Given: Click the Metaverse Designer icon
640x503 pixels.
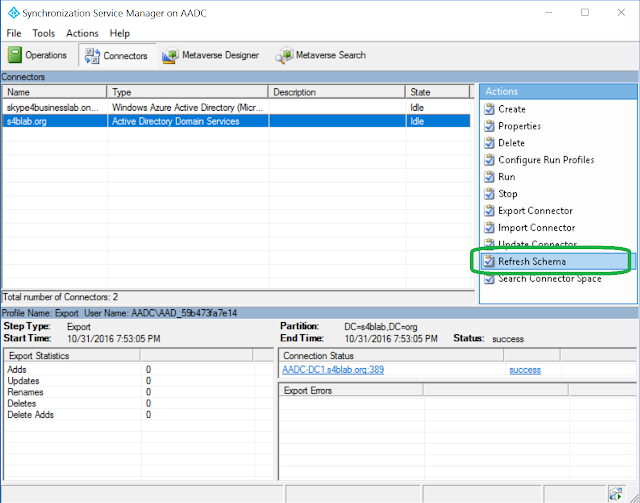Looking at the screenshot, I should [170, 55].
